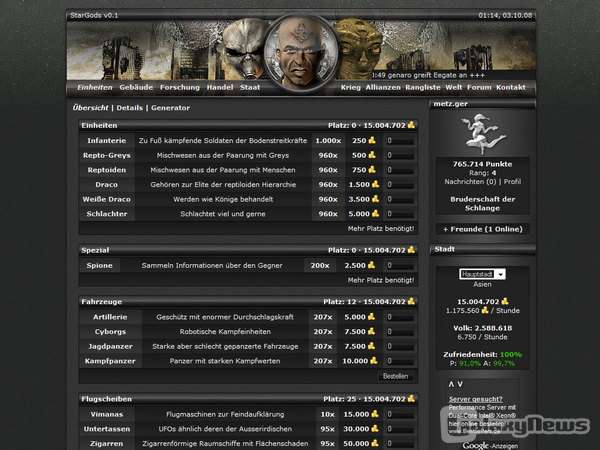Open the Einheiten menu
This screenshot has height=450, width=600.
coord(95,87)
